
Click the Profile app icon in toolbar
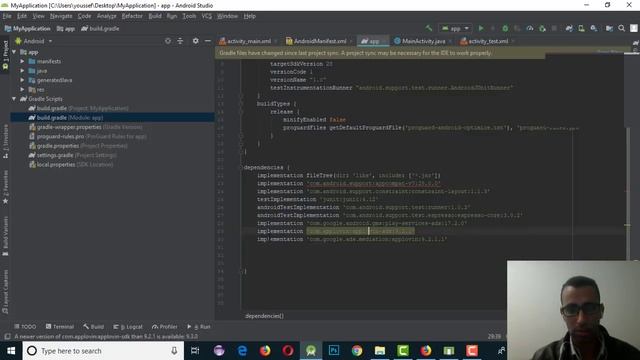pyautogui.click(x=530, y=28)
